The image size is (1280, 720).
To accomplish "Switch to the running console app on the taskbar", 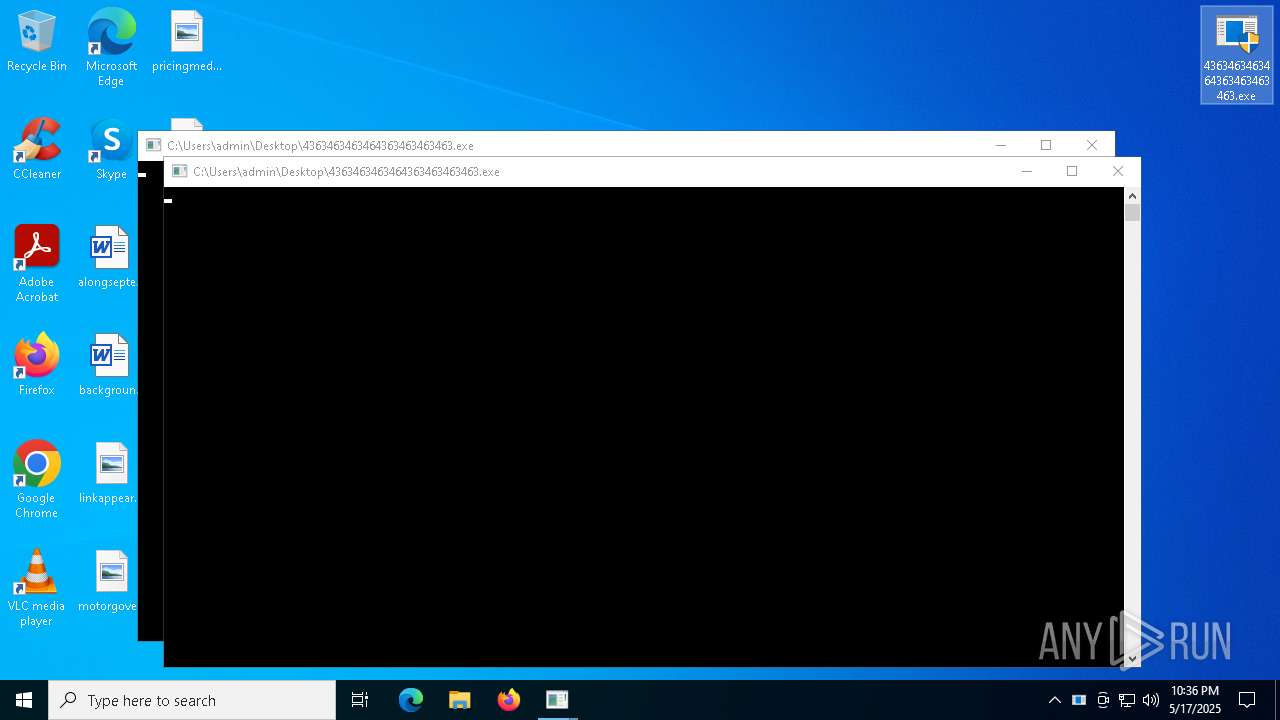I will click(557, 700).
